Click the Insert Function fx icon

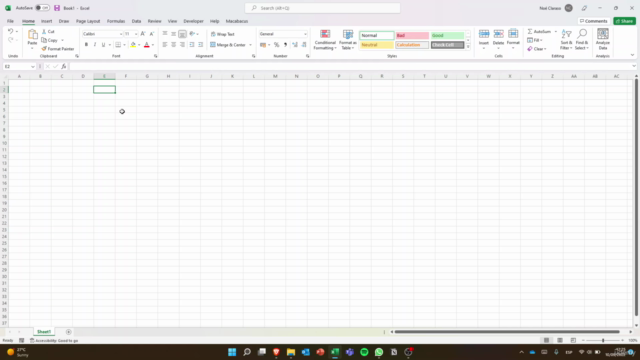pos(64,67)
